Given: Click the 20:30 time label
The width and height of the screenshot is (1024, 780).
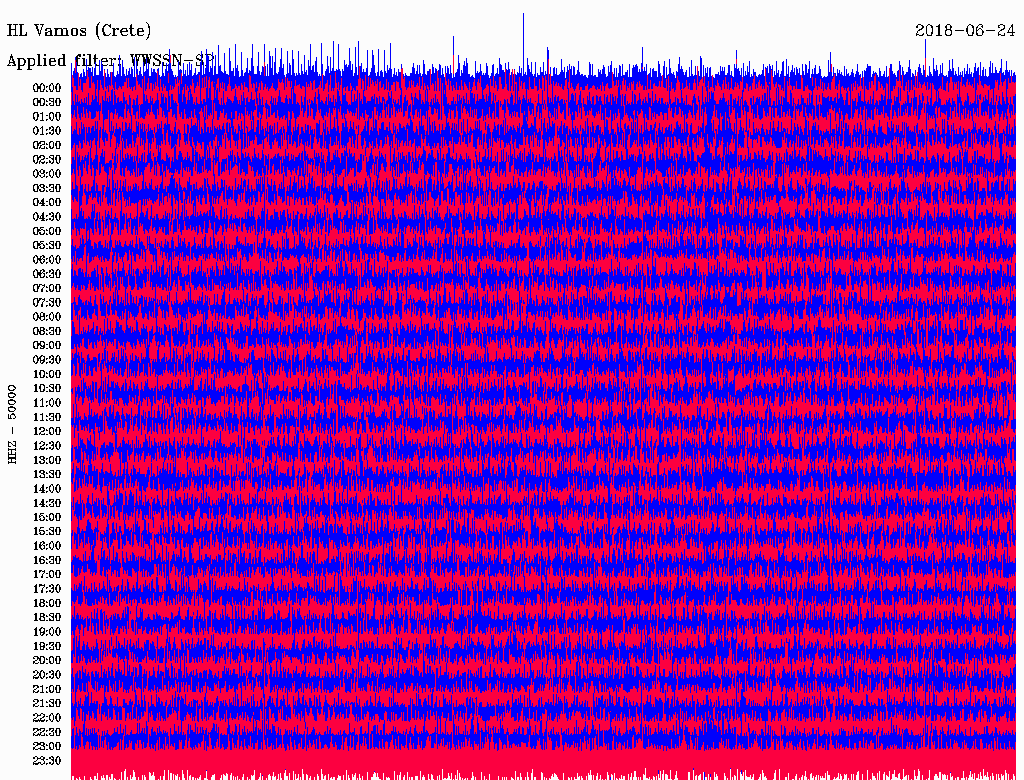Looking at the screenshot, I should (x=47, y=675).
